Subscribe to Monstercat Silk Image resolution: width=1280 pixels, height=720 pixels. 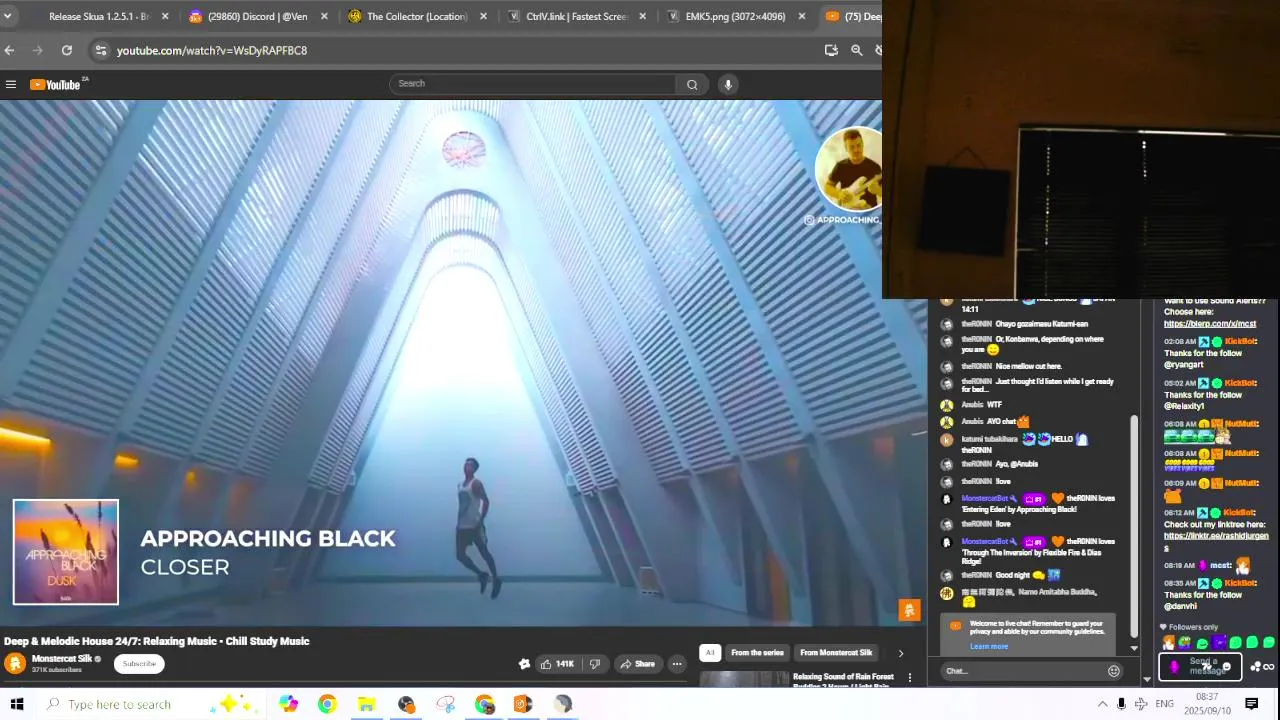point(139,664)
